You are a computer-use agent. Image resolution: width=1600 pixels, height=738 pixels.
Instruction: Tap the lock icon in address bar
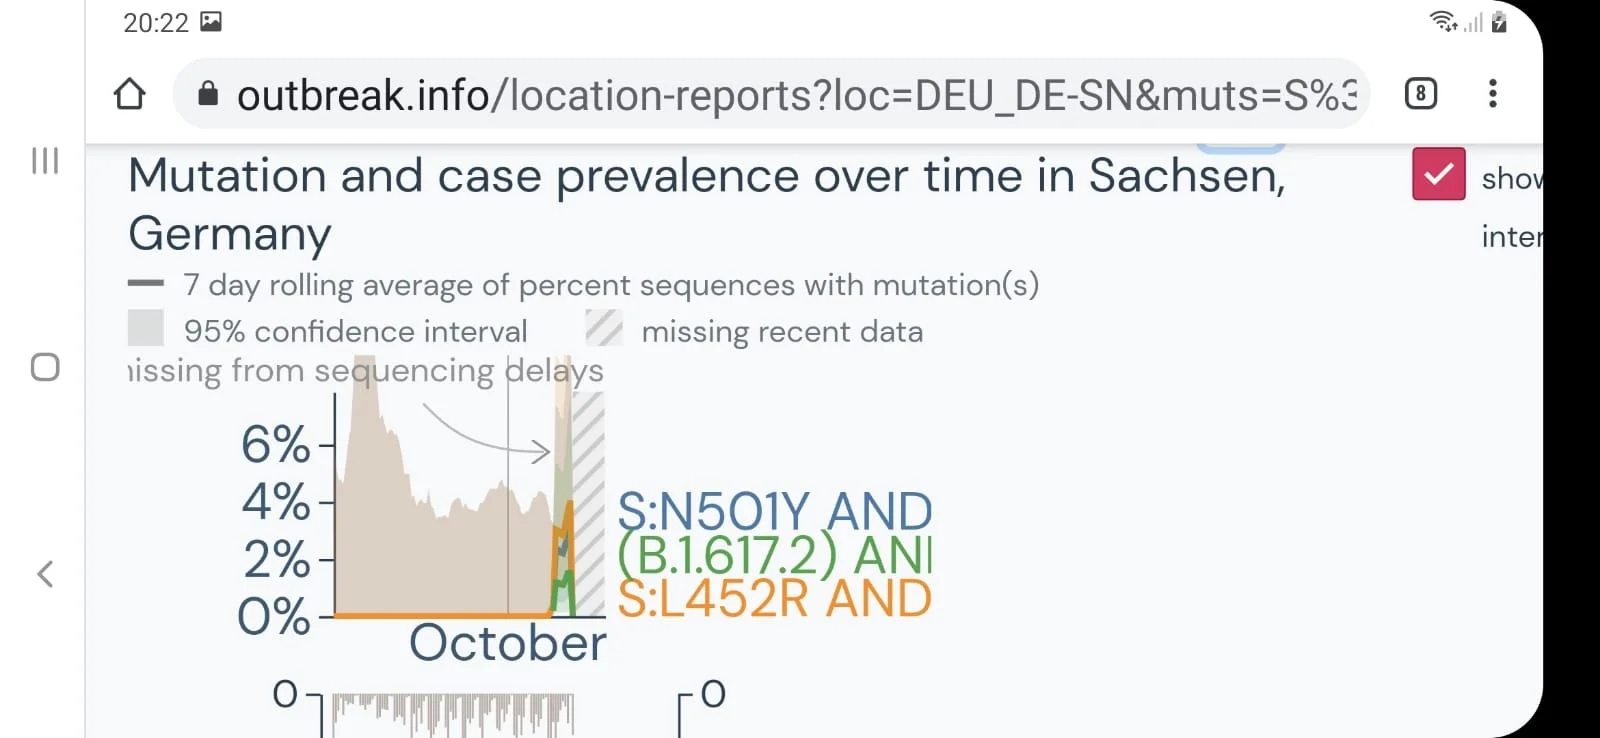click(x=208, y=94)
